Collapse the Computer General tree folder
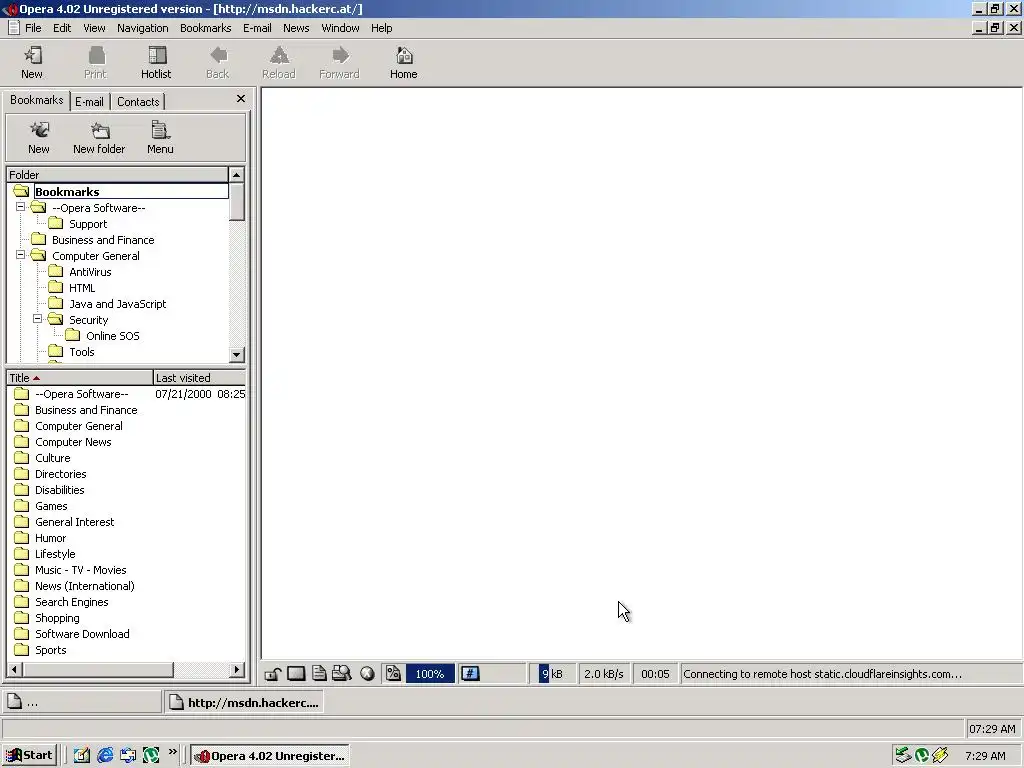This screenshot has height=768, width=1024. click(21, 255)
